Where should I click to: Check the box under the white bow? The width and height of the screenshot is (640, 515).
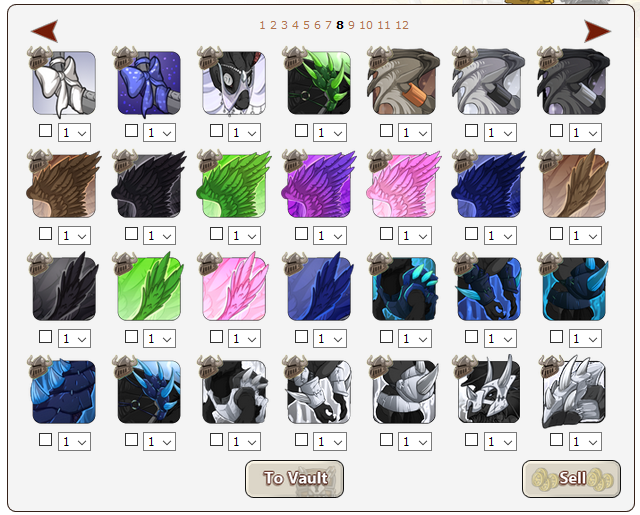point(45,131)
